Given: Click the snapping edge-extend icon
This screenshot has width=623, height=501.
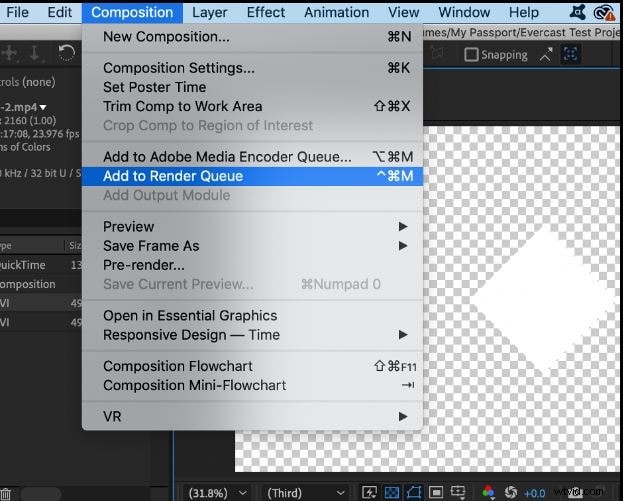Looking at the screenshot, I should 546,54.
